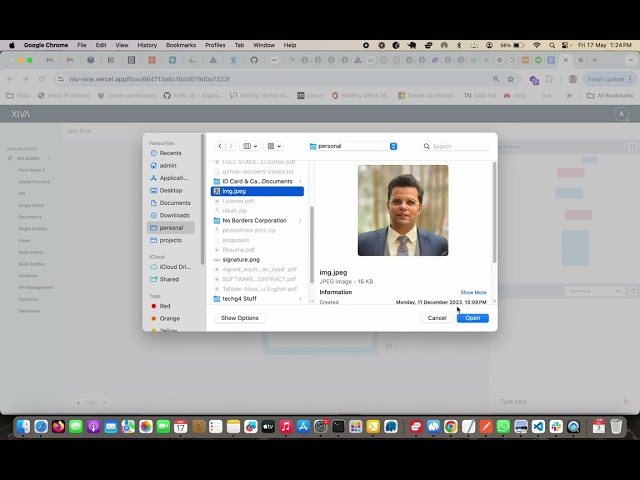Click the img.jpeg preview thumbnail

pos(403,210)
